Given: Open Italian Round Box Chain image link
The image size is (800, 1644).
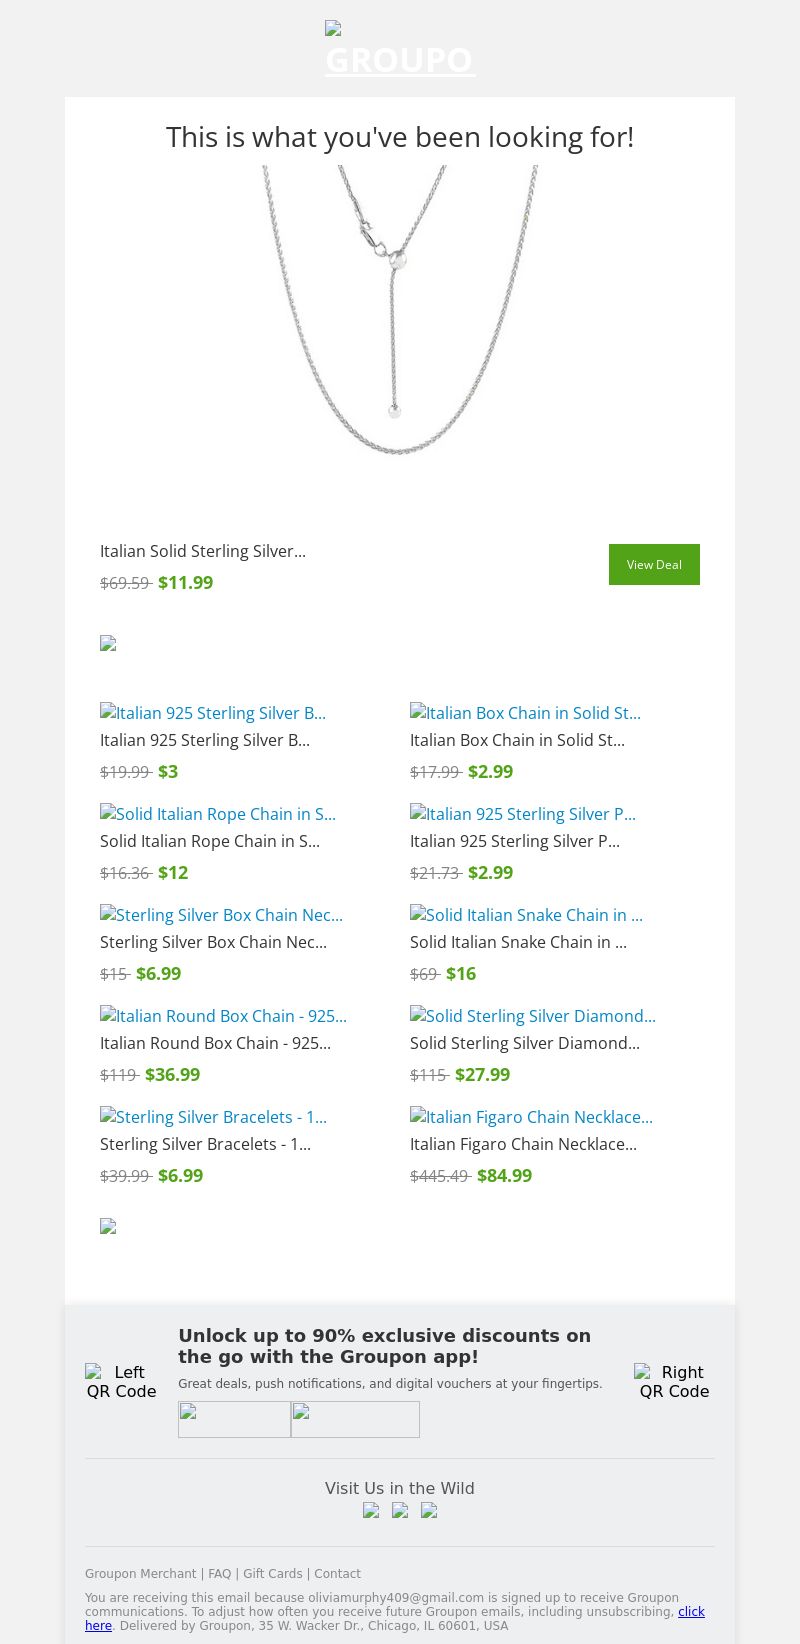Looking at the screenshot, I should coord(223,1016).
